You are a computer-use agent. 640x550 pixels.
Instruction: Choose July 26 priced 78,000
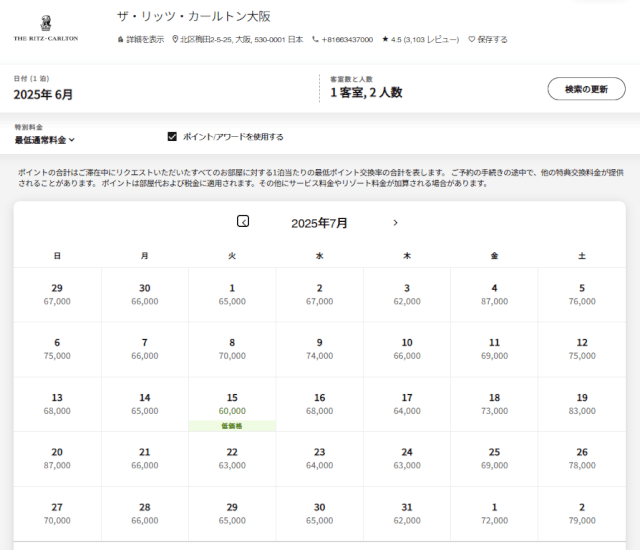(582, 459)
